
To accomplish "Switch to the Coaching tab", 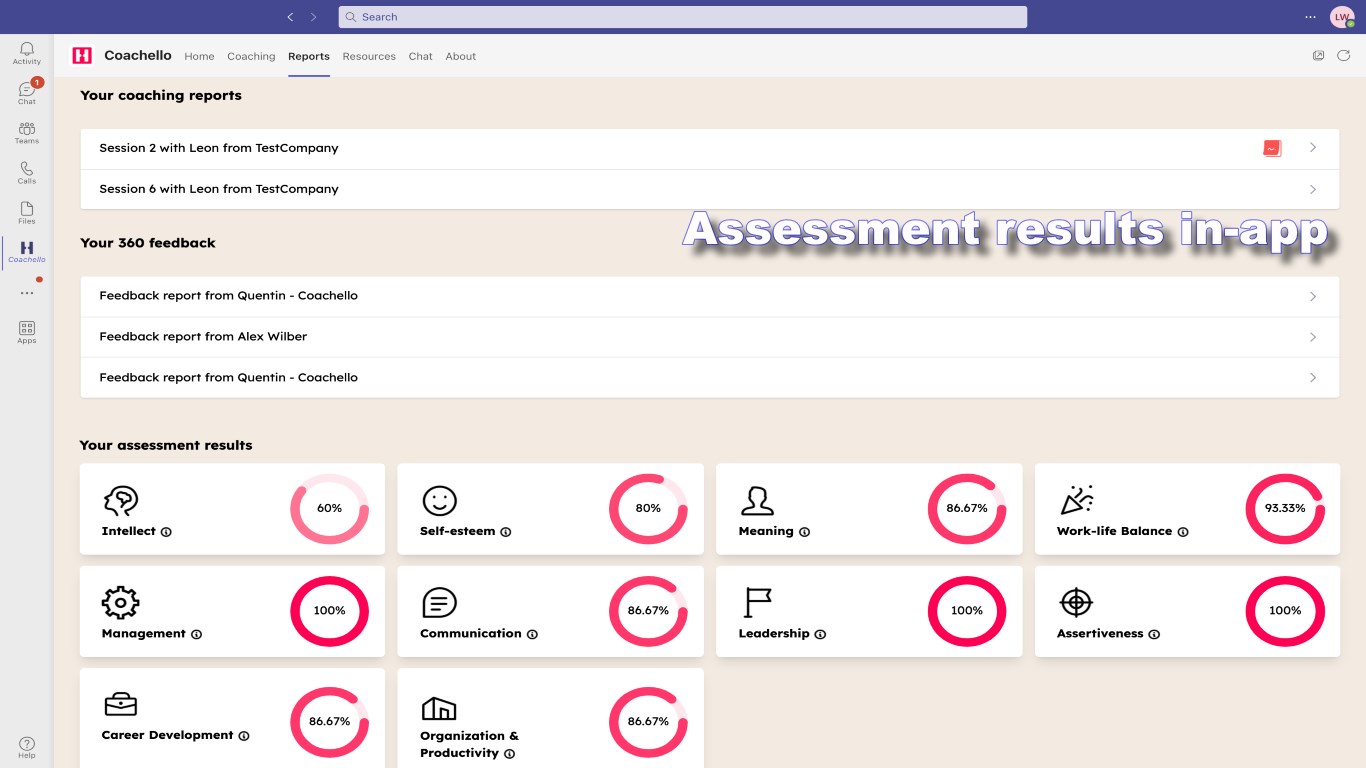I will pyautogui.click(x=251, y=56).
